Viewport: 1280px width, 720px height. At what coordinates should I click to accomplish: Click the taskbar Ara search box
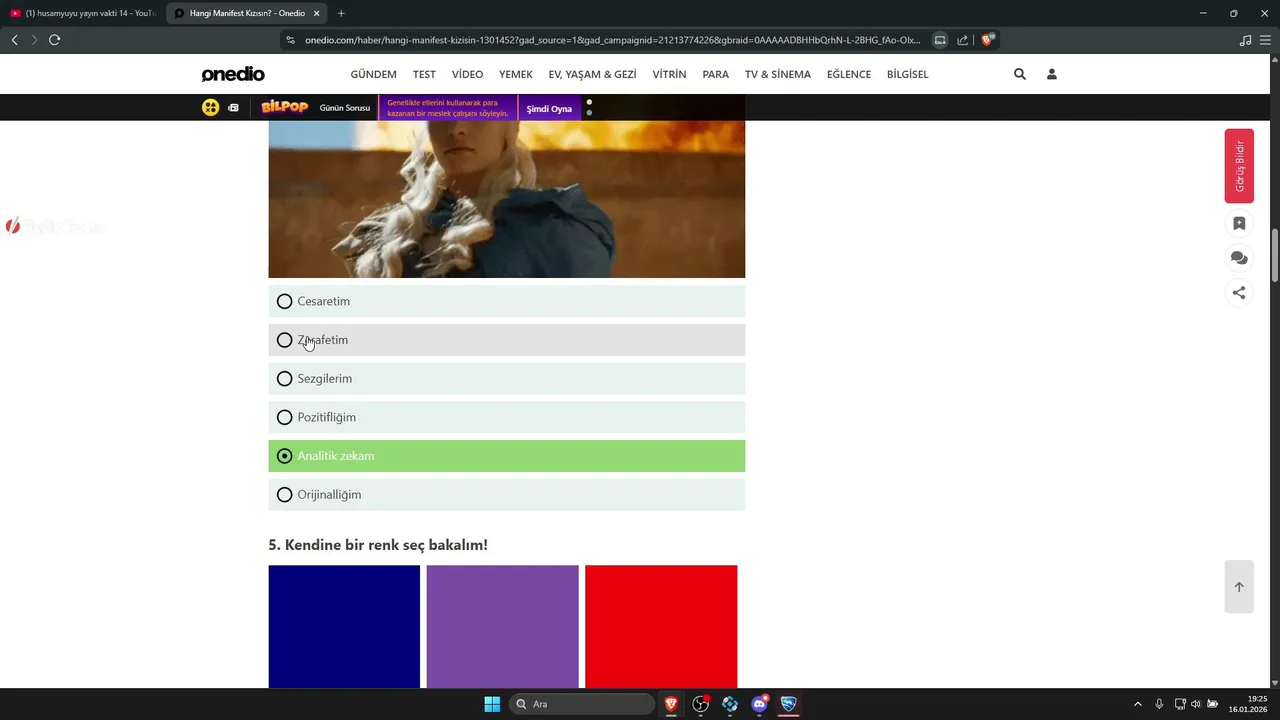tap(582, 704)
